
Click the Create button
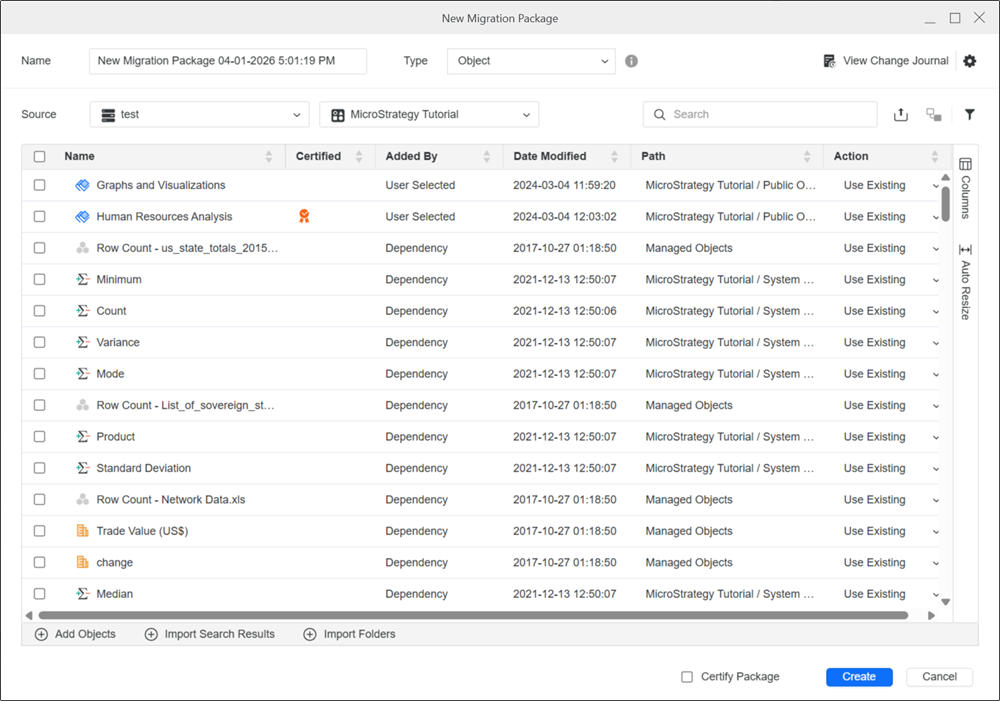[x=858, y=677]
